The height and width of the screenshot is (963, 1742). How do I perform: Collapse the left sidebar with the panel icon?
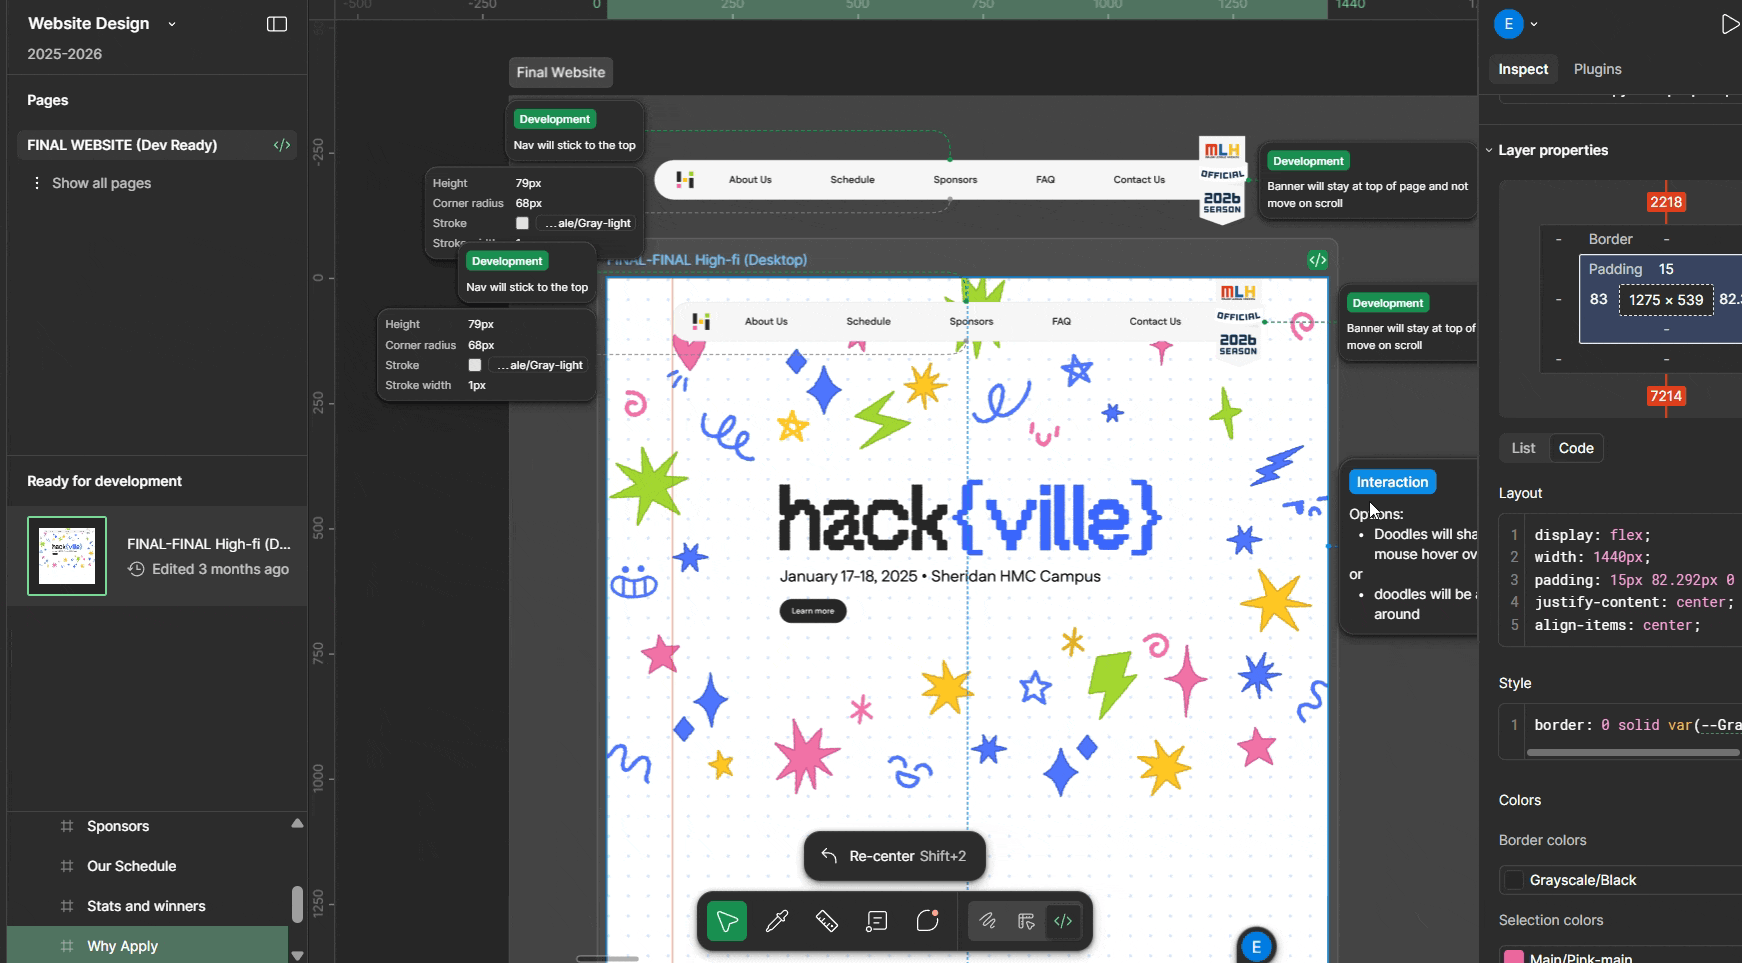coord(276,24)
